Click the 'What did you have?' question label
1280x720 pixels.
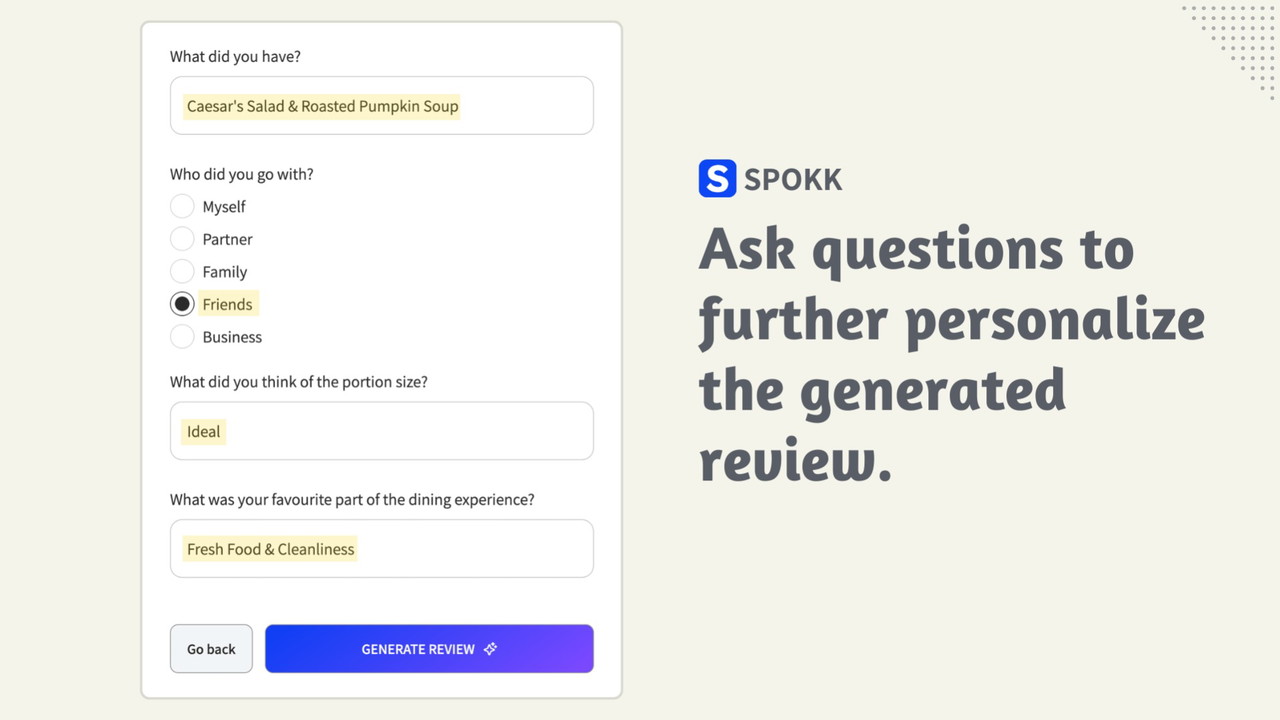[235, 57]
